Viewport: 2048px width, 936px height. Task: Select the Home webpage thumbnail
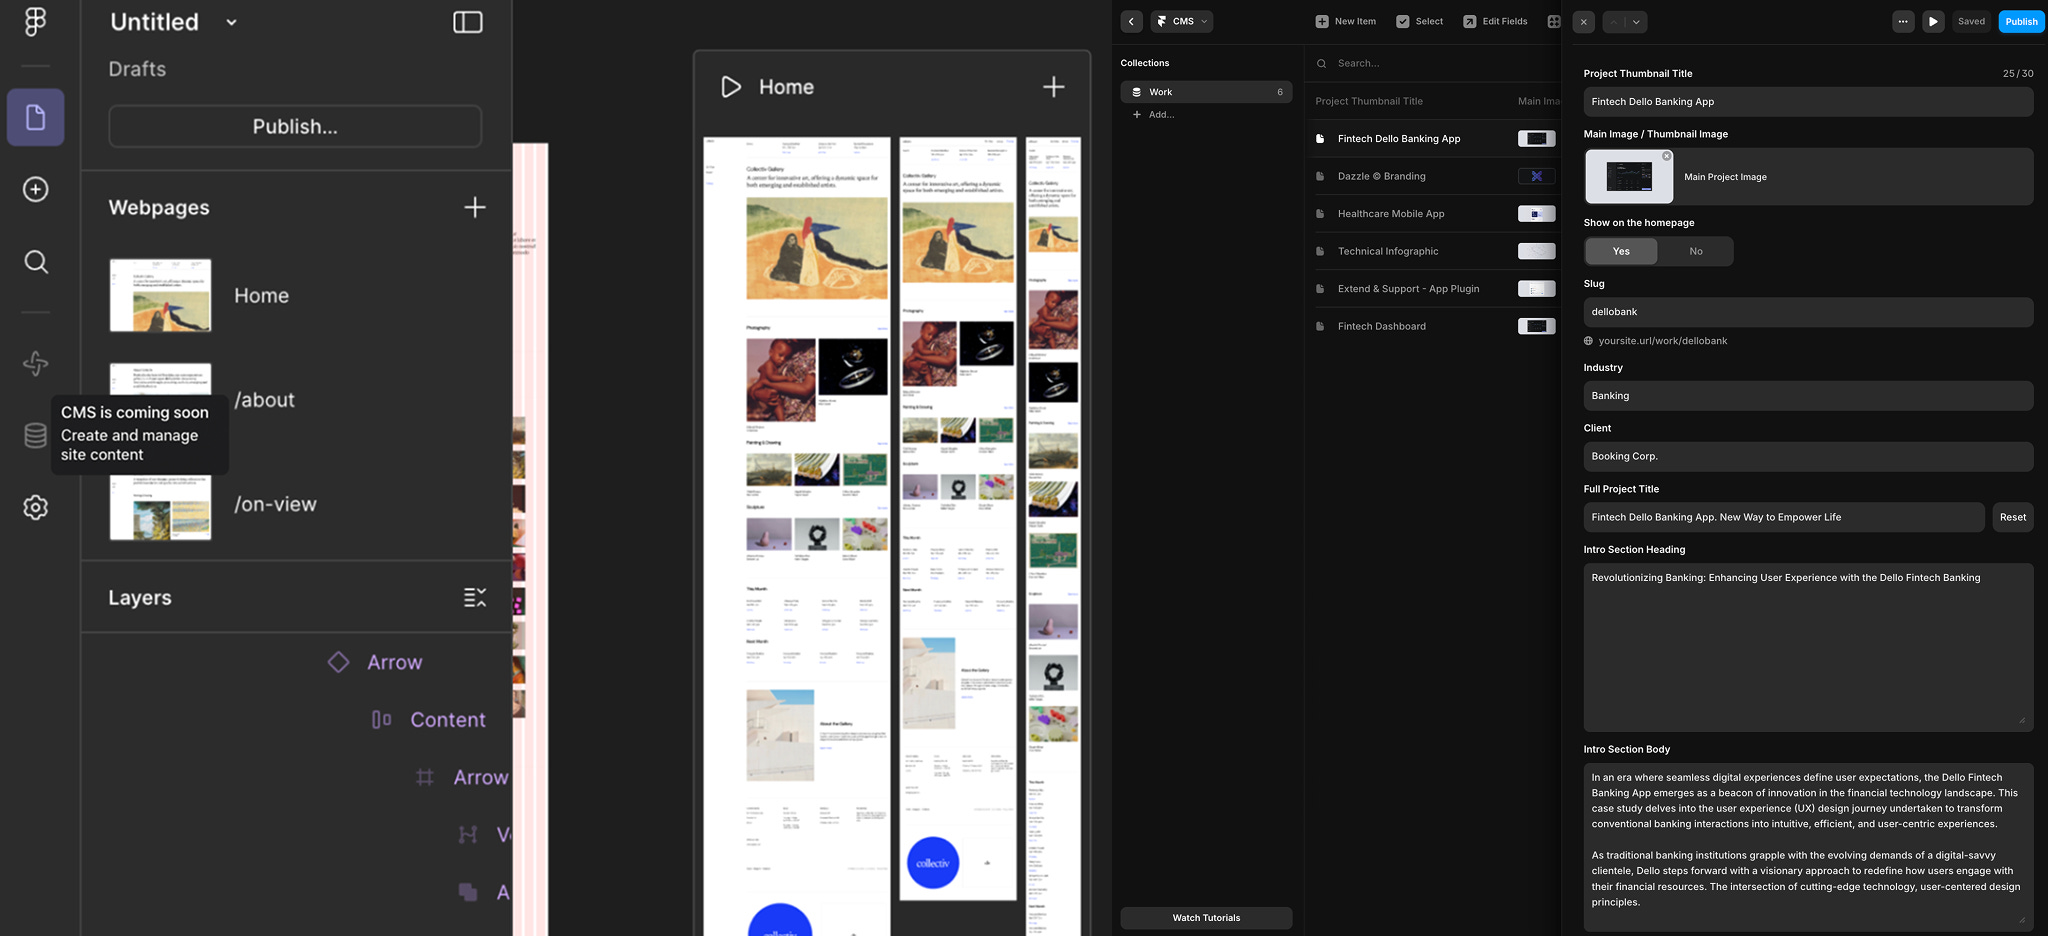point(160,296)
